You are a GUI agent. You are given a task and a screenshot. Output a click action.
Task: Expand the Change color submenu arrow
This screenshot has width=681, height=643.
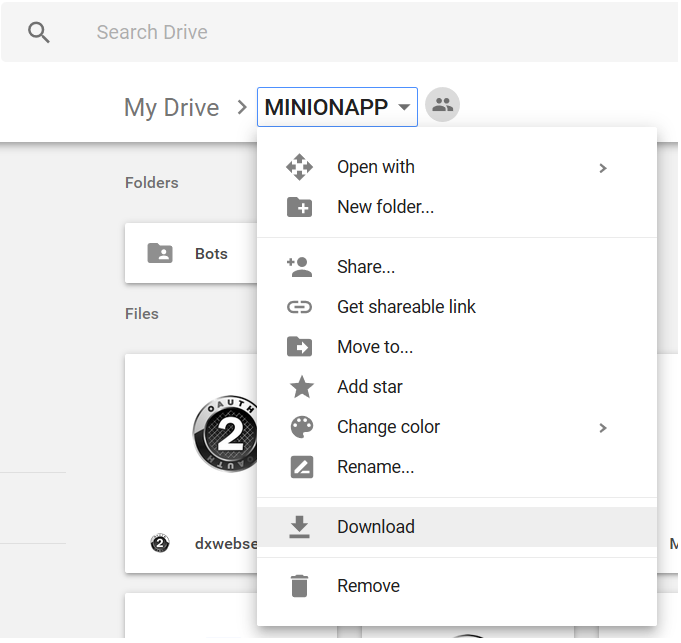tap(602, 428)
